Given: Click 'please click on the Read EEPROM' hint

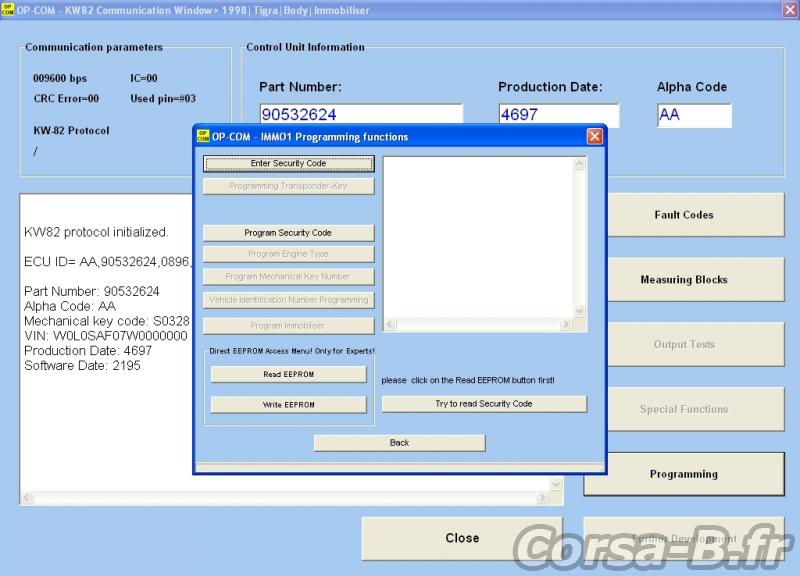Looking at the screenshot, I should (x=468, y=380).
